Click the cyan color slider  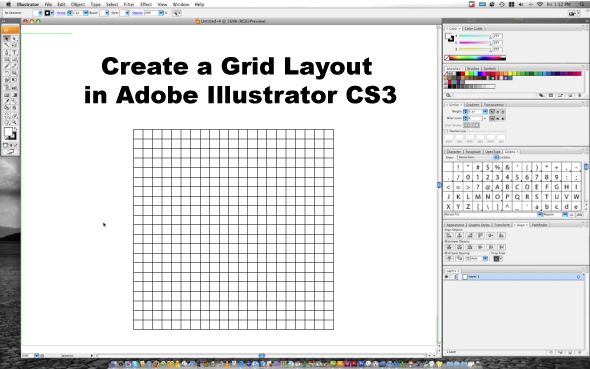coord(475,36)
